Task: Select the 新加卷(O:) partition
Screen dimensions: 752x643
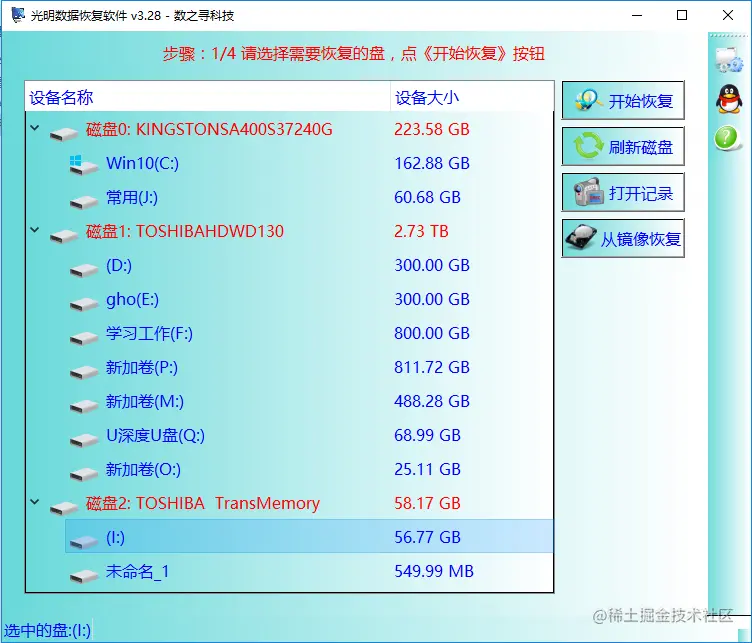Action: (x=143, y=469)
